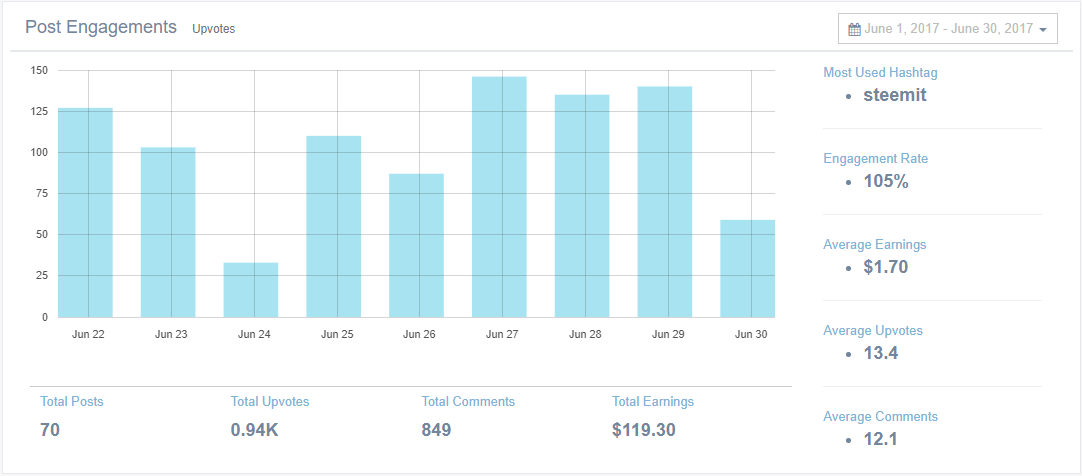Screen dimensions: 1082x476
Task: Open the date range dropdown arrow
Action: point(1043,30)
